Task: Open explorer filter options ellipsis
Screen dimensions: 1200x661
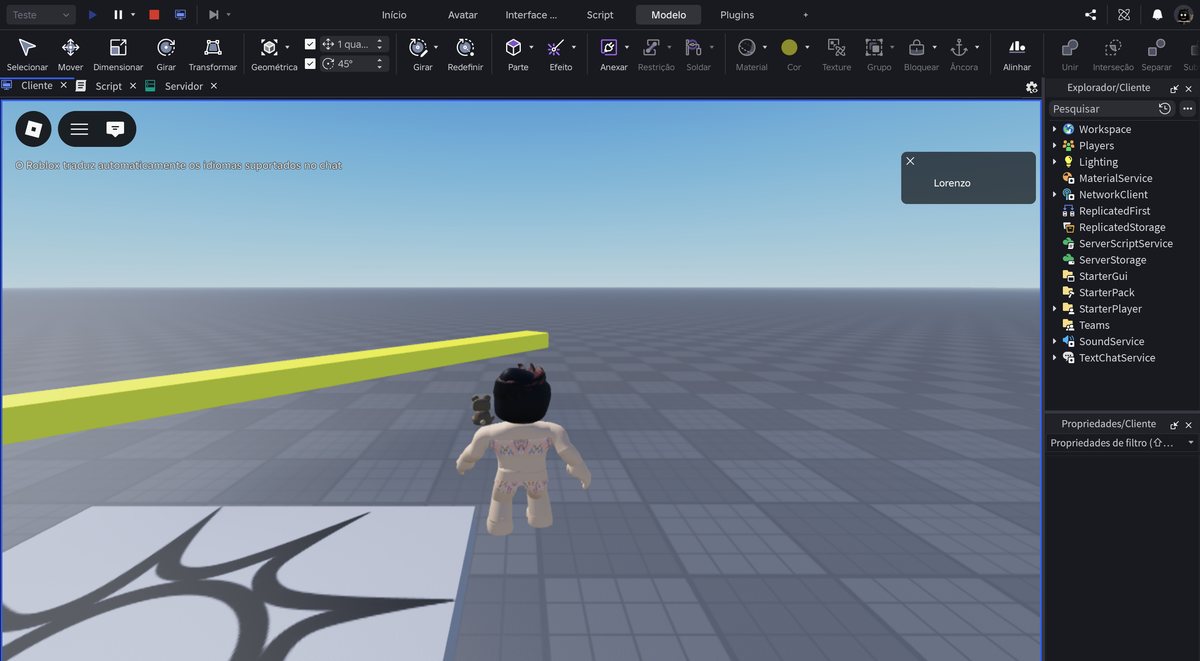Action: pyautogui.click(x=1187, y=108)
